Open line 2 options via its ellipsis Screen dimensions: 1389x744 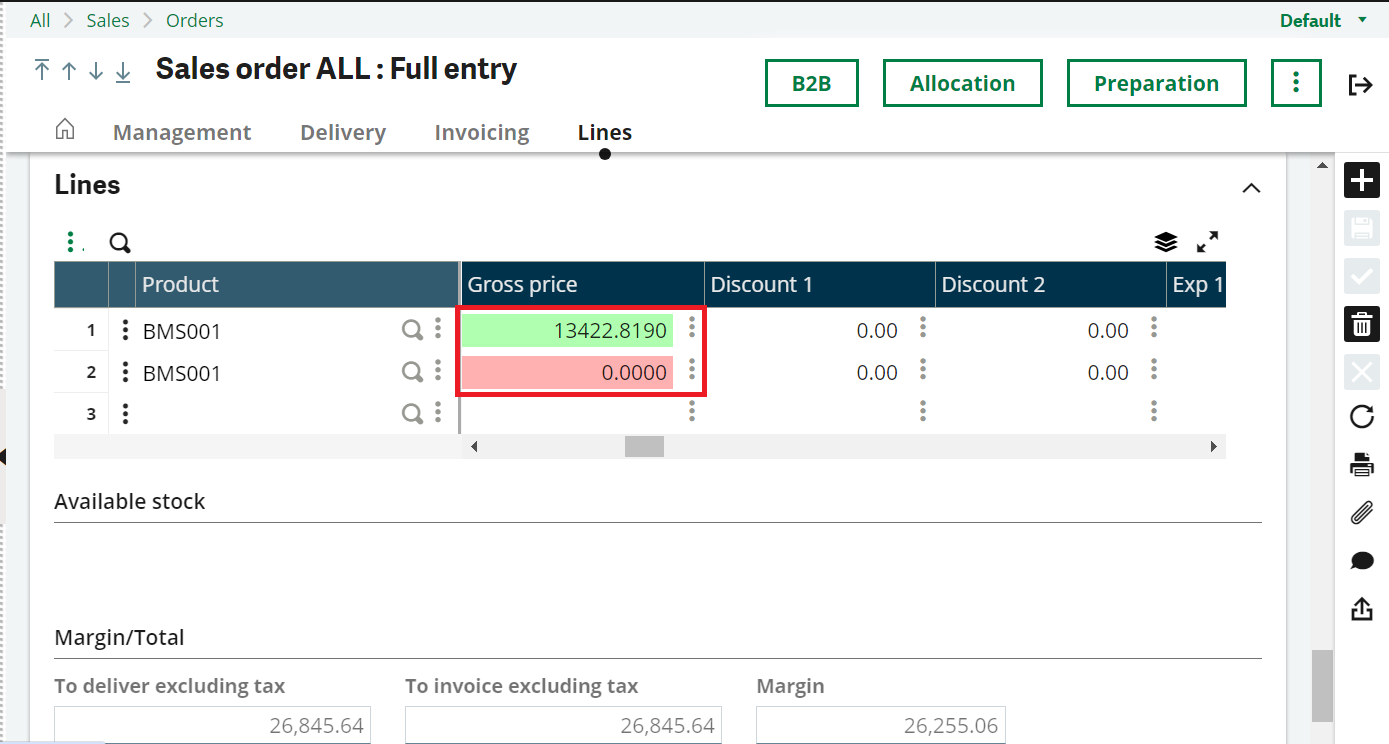(123, 372)
